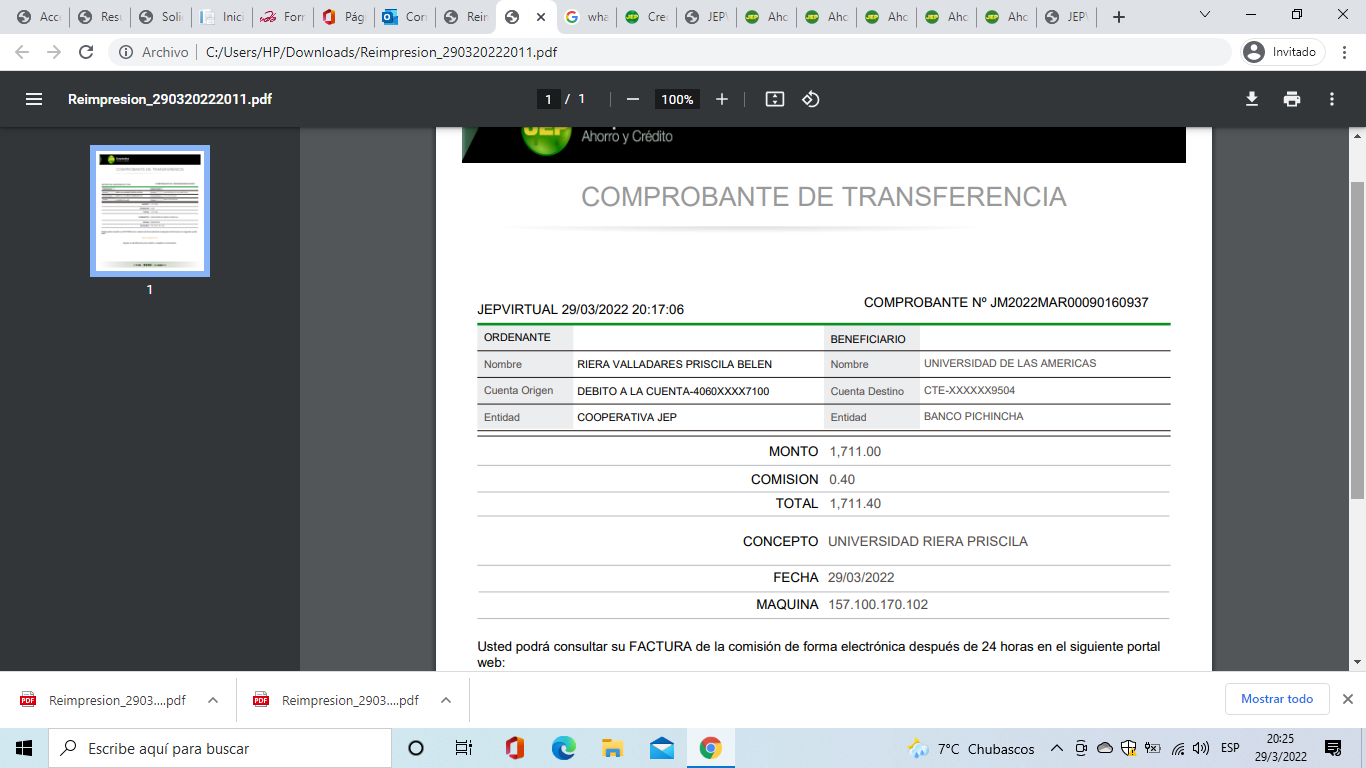The width and height of the screenshot is (1366, 768).
Task: Click the fit to page icon
Action: [774, 99]
